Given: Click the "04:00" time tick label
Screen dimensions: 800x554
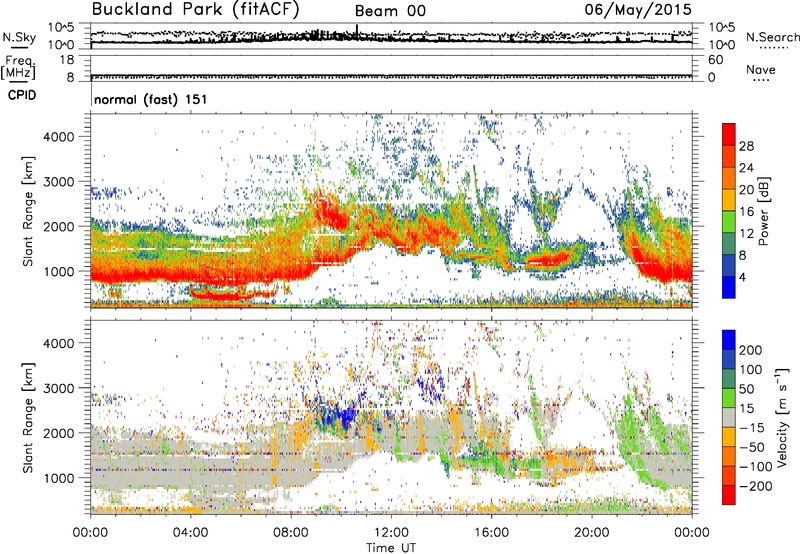Looking at the screenshot, I should click(190, 533).
